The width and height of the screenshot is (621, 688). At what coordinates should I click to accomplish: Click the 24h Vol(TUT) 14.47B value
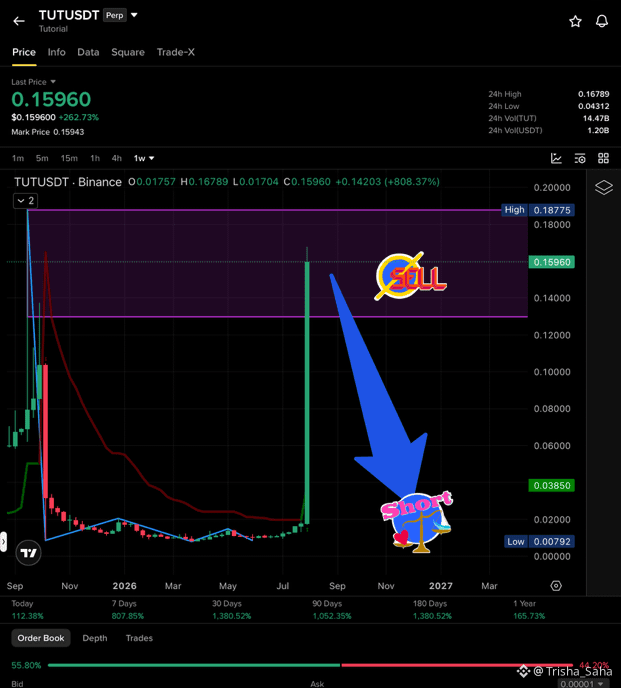(596, 118)
